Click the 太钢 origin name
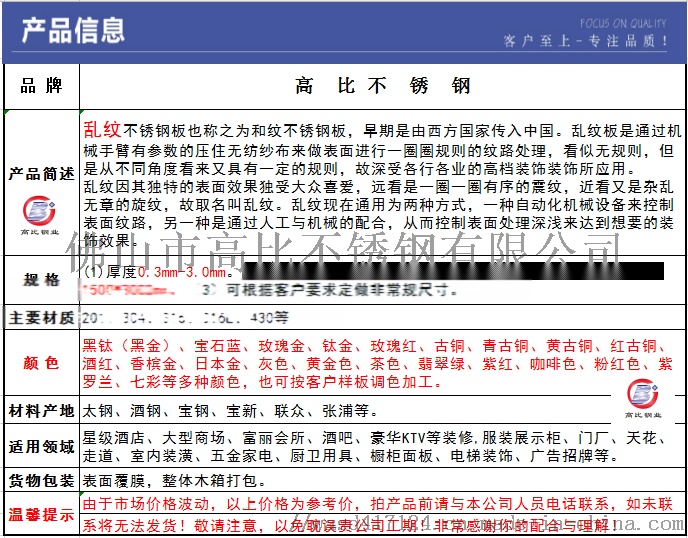The image size is (688, 538). click(98, 411)
